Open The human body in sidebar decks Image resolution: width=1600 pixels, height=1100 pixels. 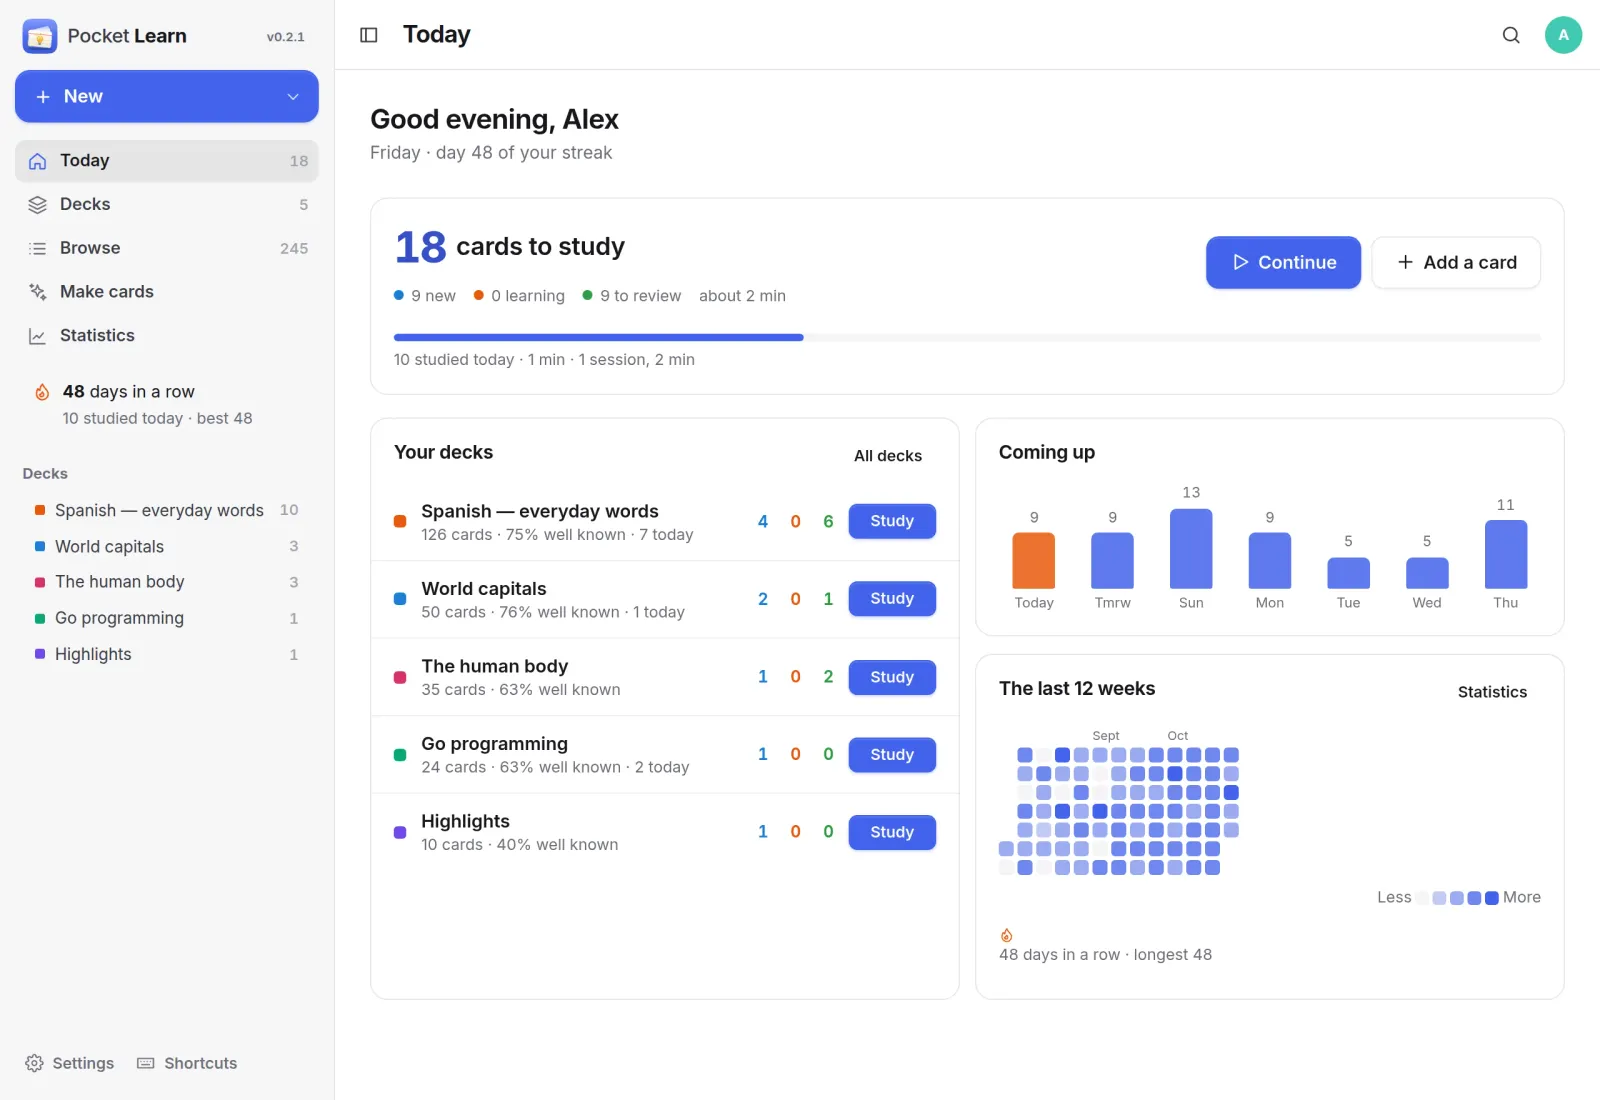[167, 582]
